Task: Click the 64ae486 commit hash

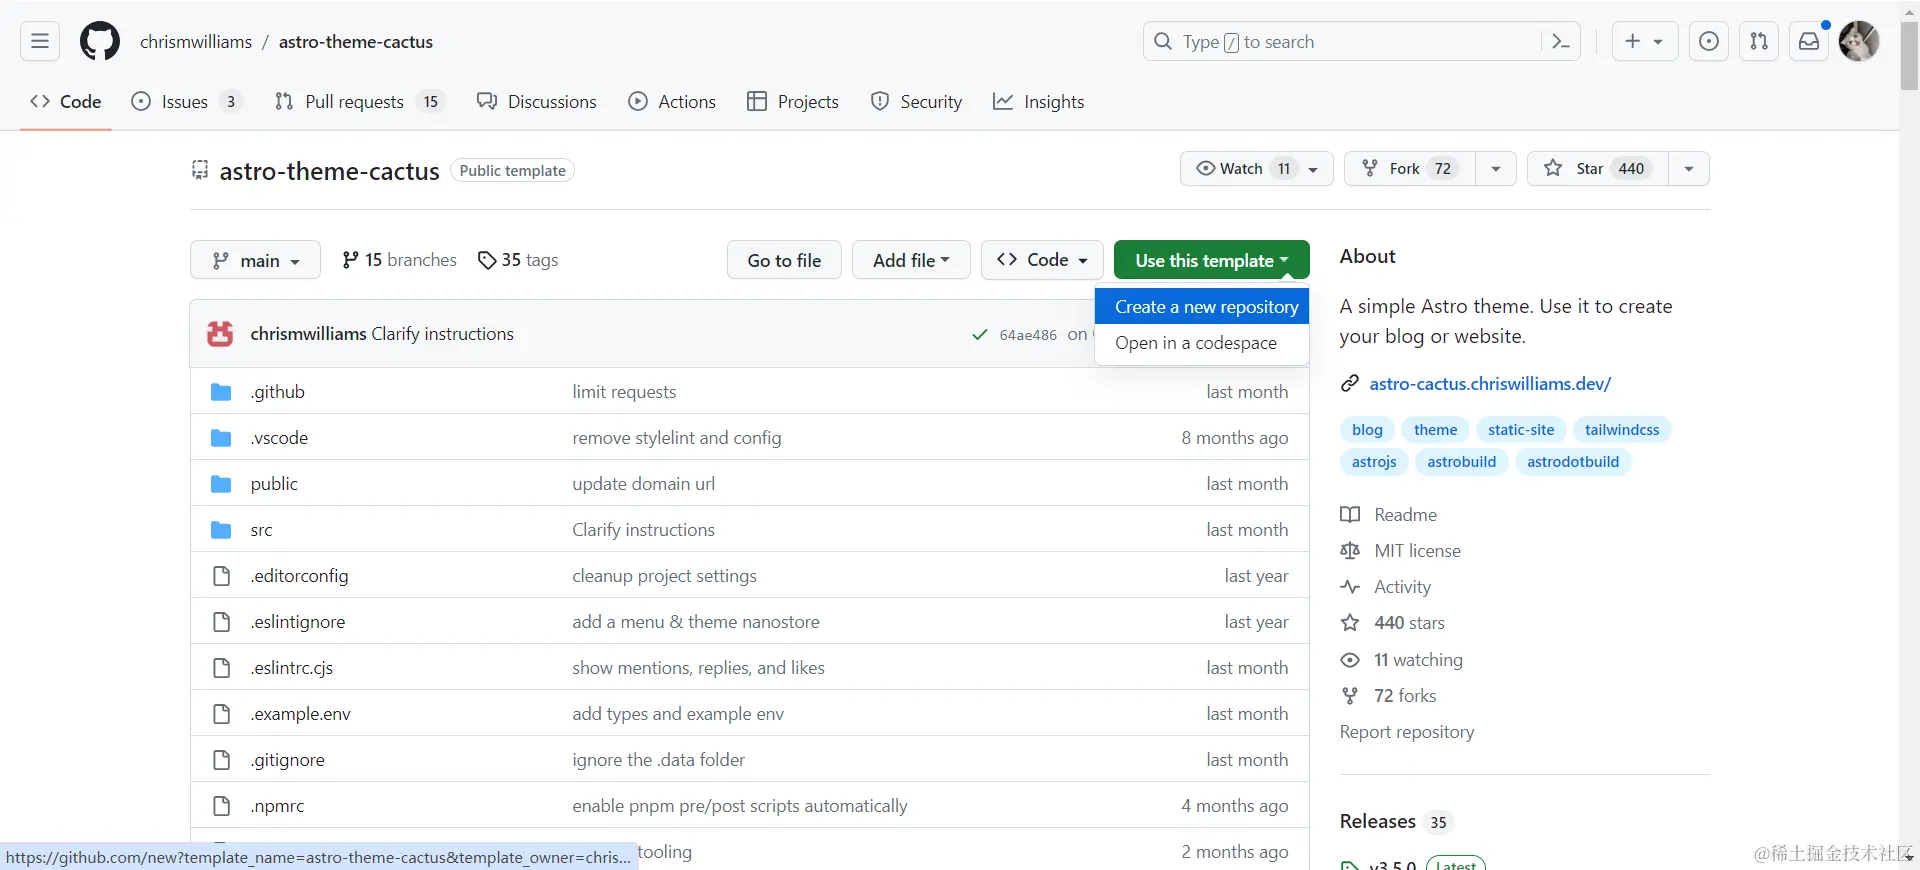Action: tap(1028, 335)
